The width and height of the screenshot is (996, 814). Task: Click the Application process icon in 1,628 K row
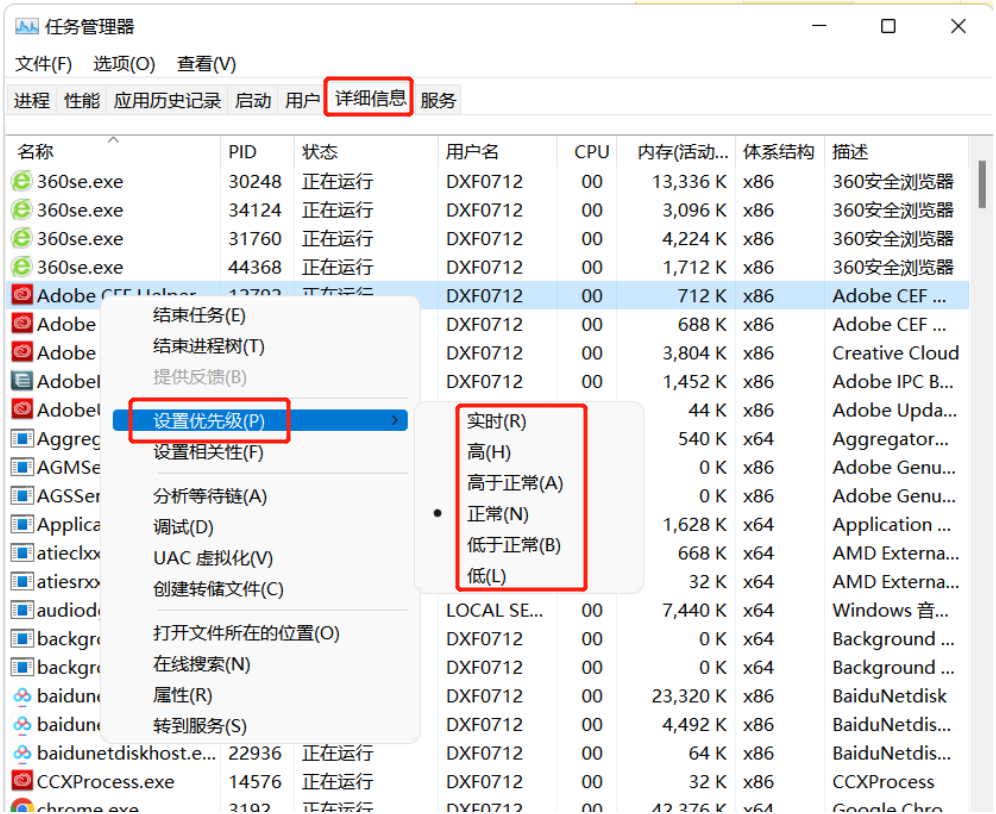(22, 524)
